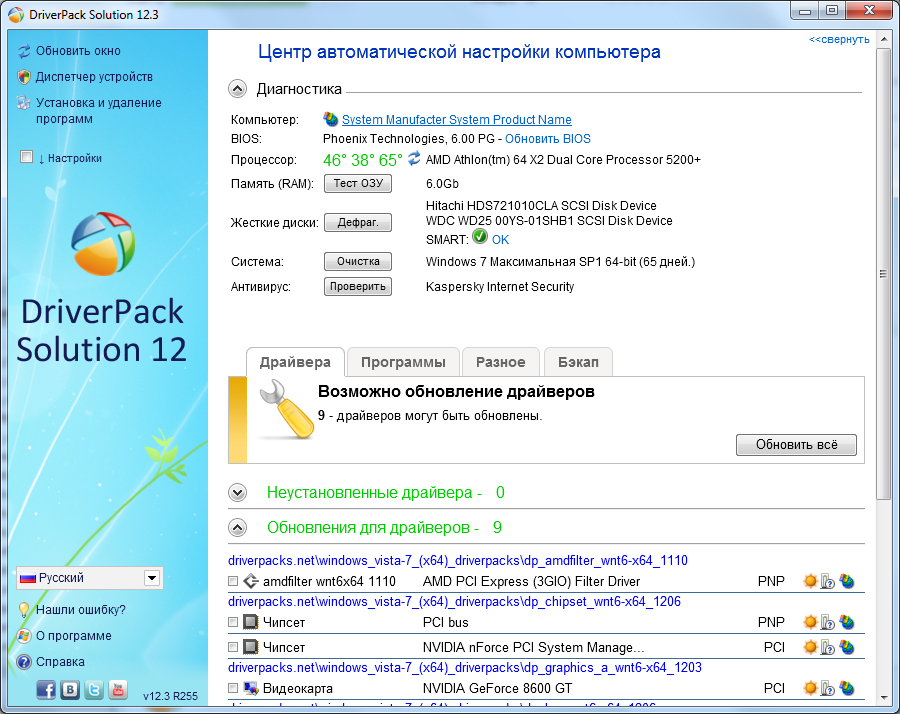Image resolution: width=900 pixels, height=714 pixels.
Task: Open device info icon in the GeForce 8600 GT row
Action: tap(828, 688)
